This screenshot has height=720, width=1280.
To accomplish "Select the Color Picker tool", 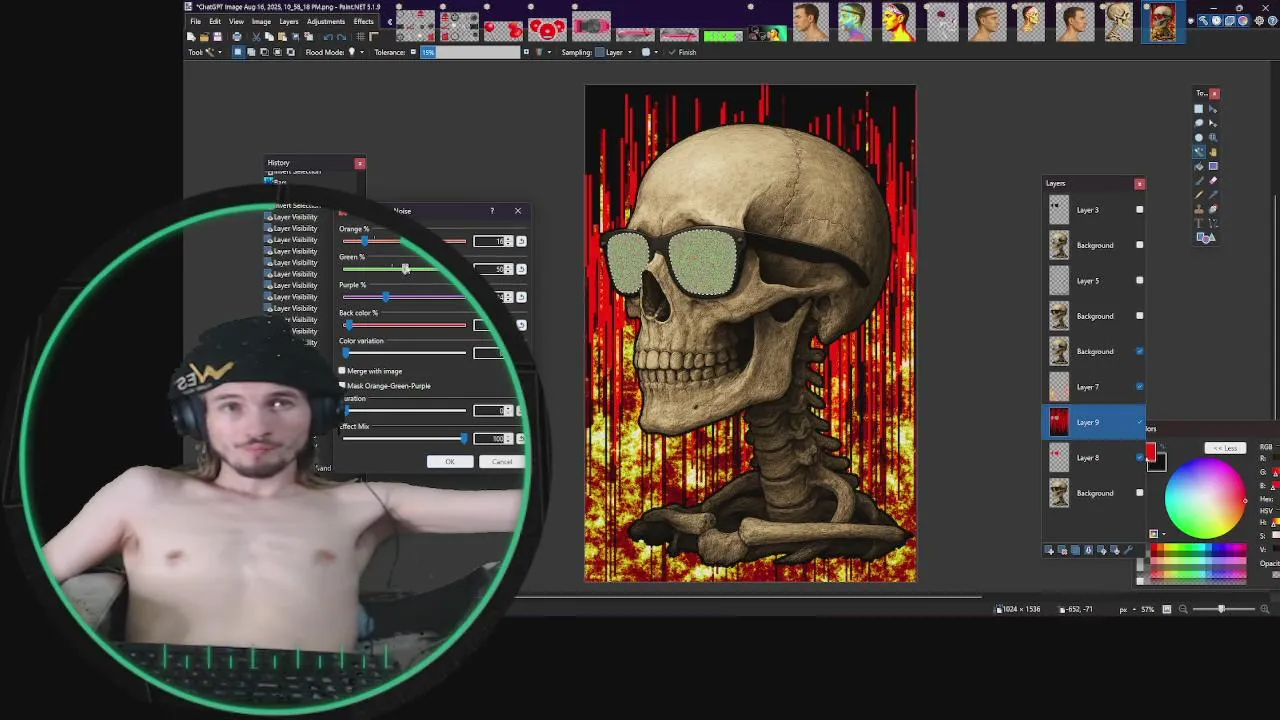I will 1213,195.
